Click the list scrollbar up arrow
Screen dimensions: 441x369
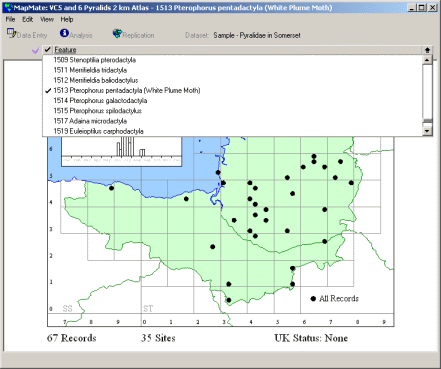click(x=427, y=60)
